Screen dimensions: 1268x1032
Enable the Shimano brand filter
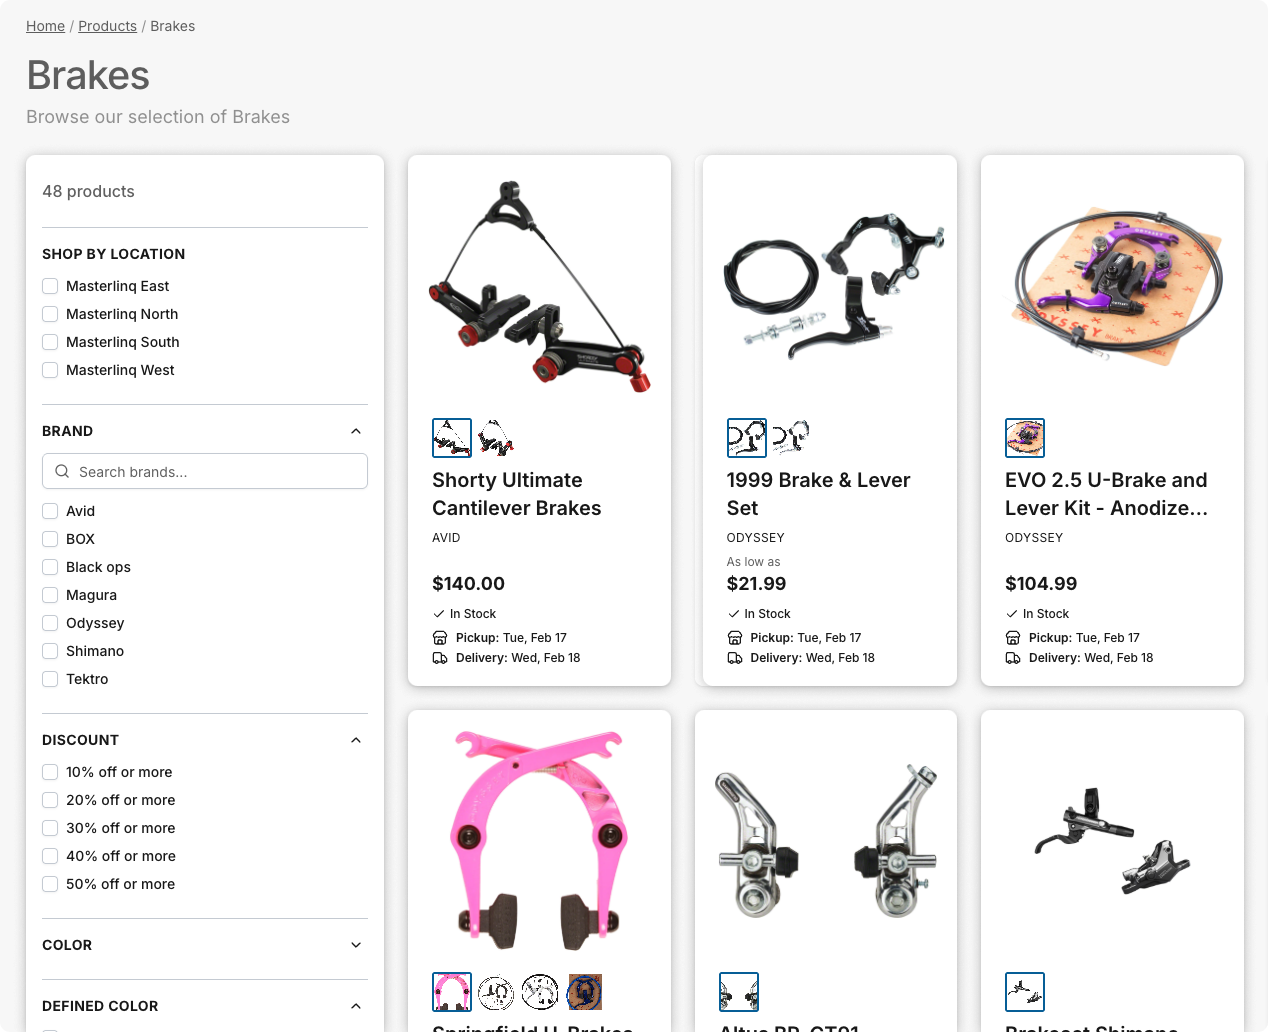50,651
